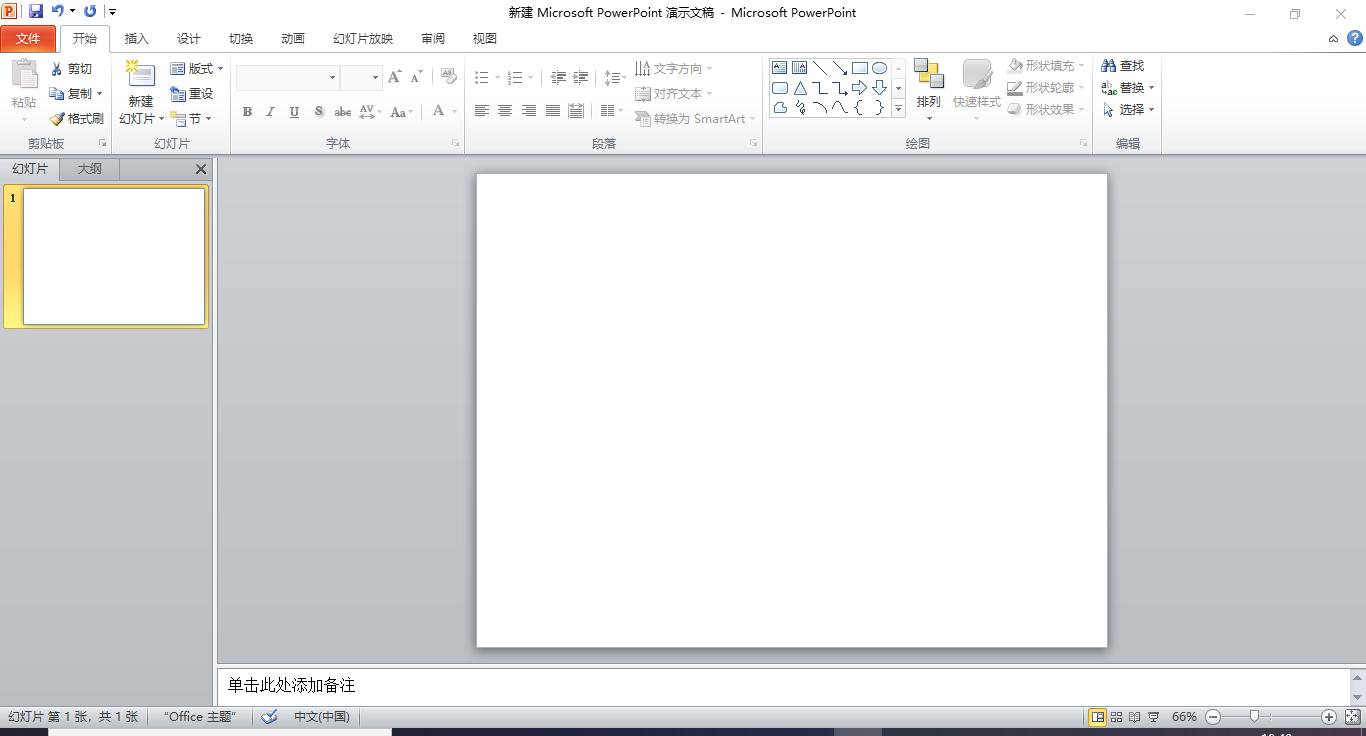Screen dimensions: 1366x736
Task: Select the rectangle shape in shapes gallery
Action: [859, 68]
